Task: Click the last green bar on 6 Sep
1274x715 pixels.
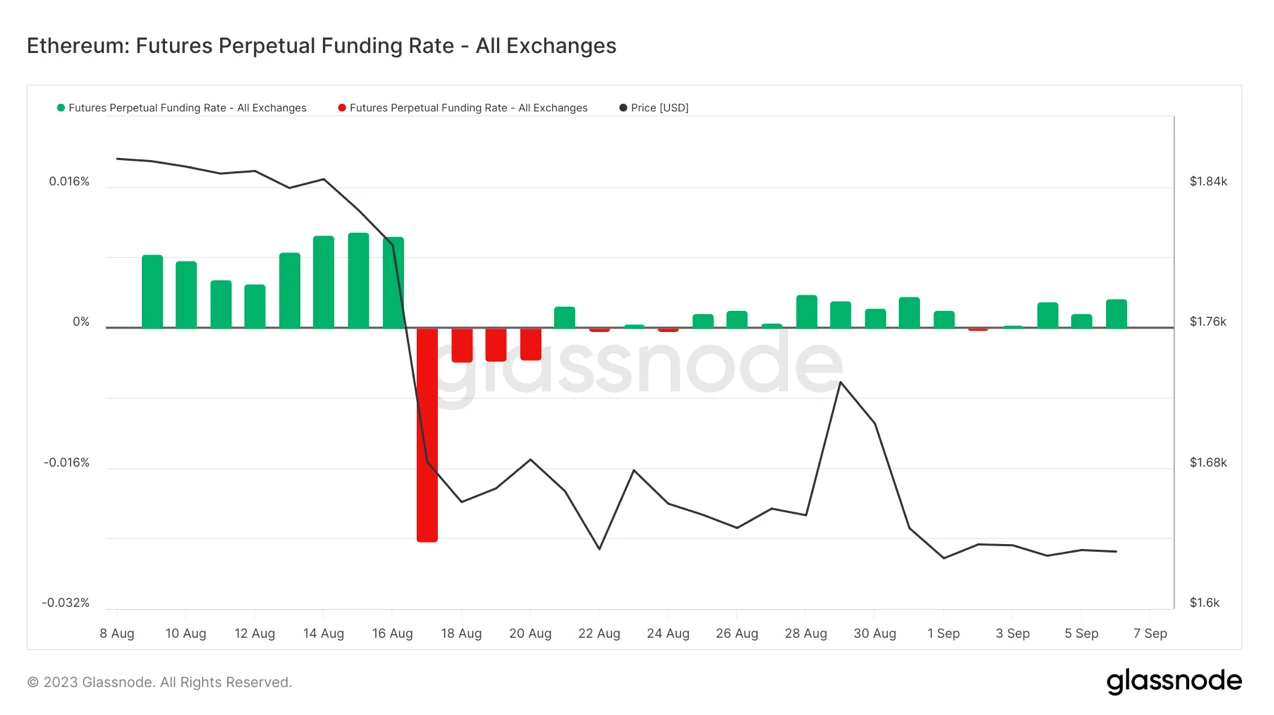Action: [x=1116, y=313]
